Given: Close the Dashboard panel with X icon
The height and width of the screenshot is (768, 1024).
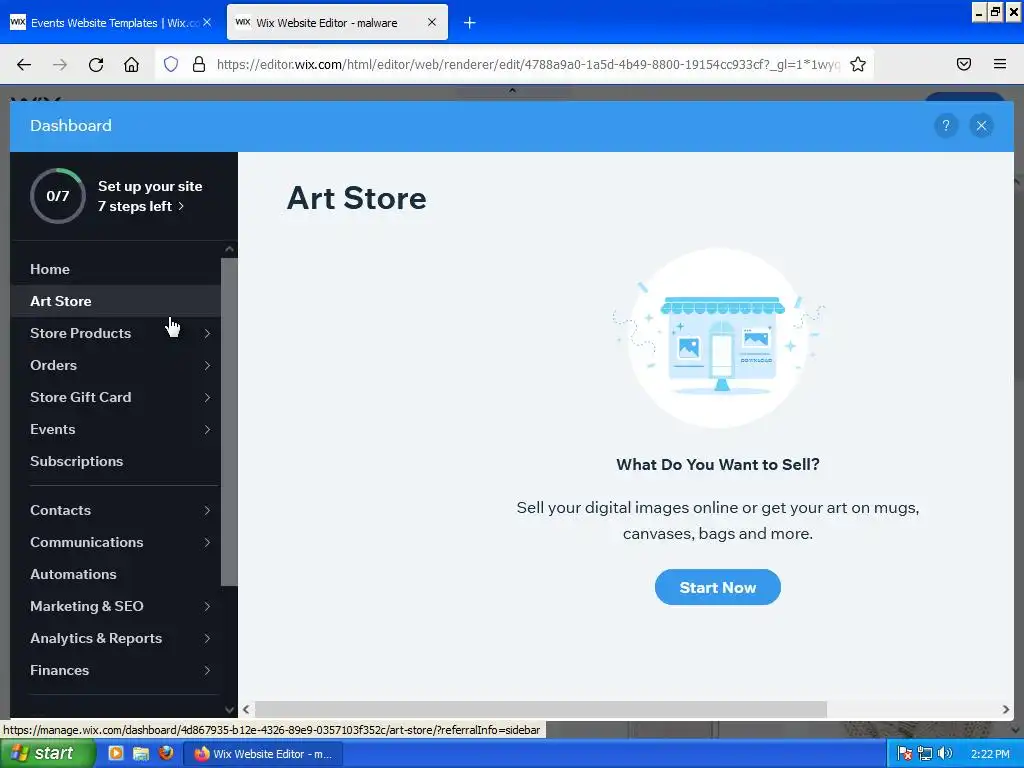Looking at the screenshot, I should pos(981,125).
